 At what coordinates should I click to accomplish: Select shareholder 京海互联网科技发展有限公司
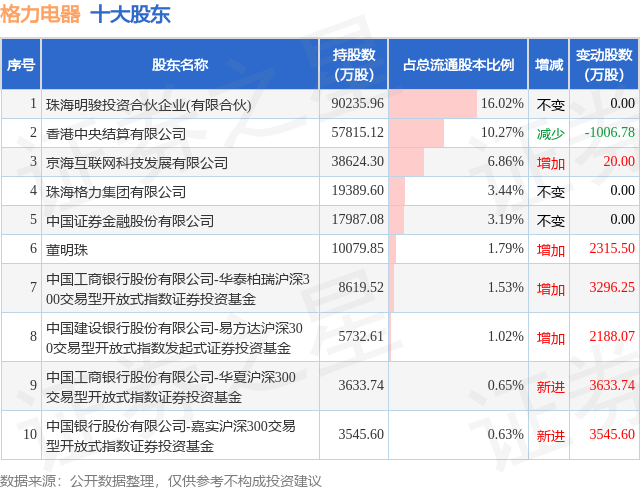pos(137,163)
